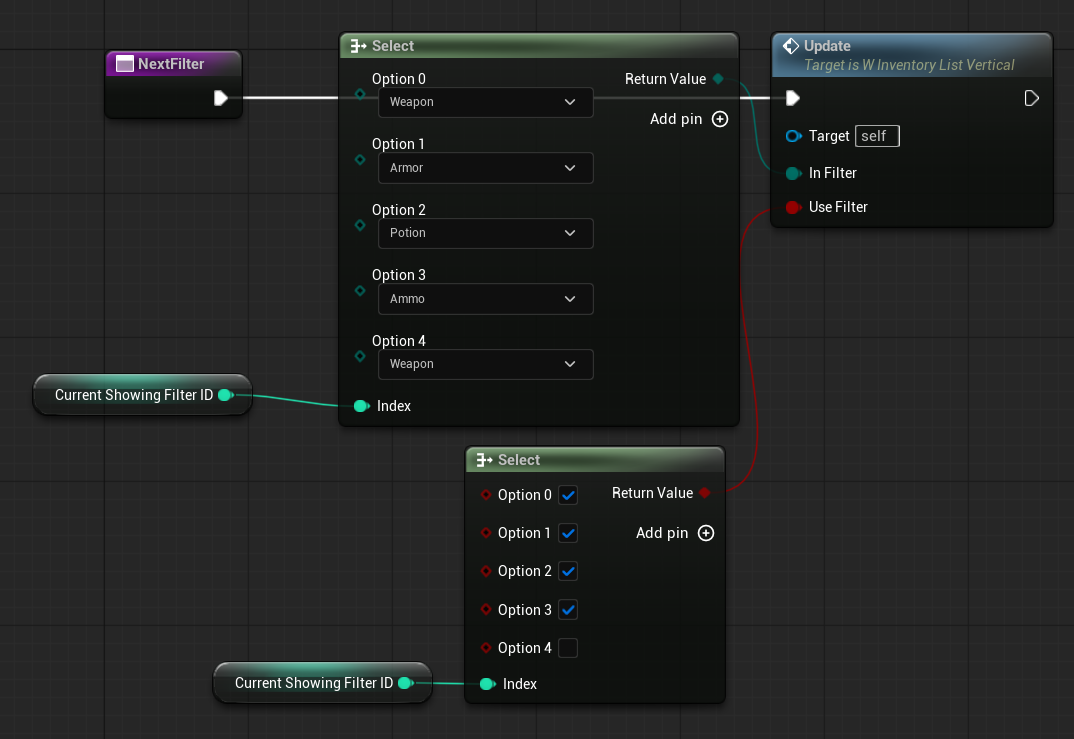Select the NextFilter event node title
This screenshot has width=1074, height=739.
(171, 64)
